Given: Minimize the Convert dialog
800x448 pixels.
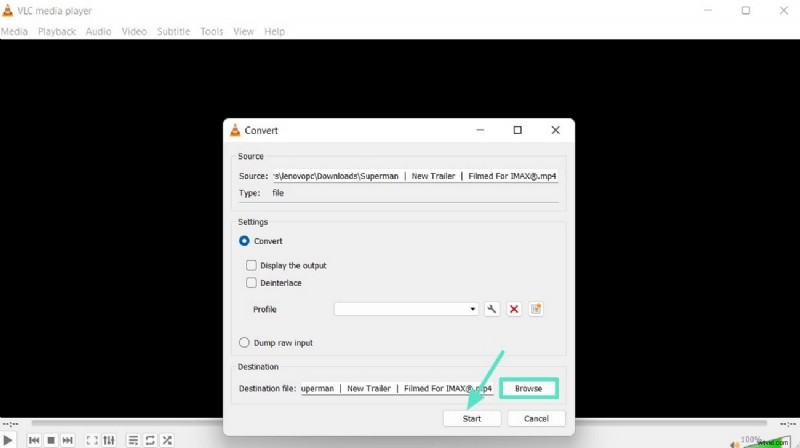Looking at the screenshot, I should point(480,130).
